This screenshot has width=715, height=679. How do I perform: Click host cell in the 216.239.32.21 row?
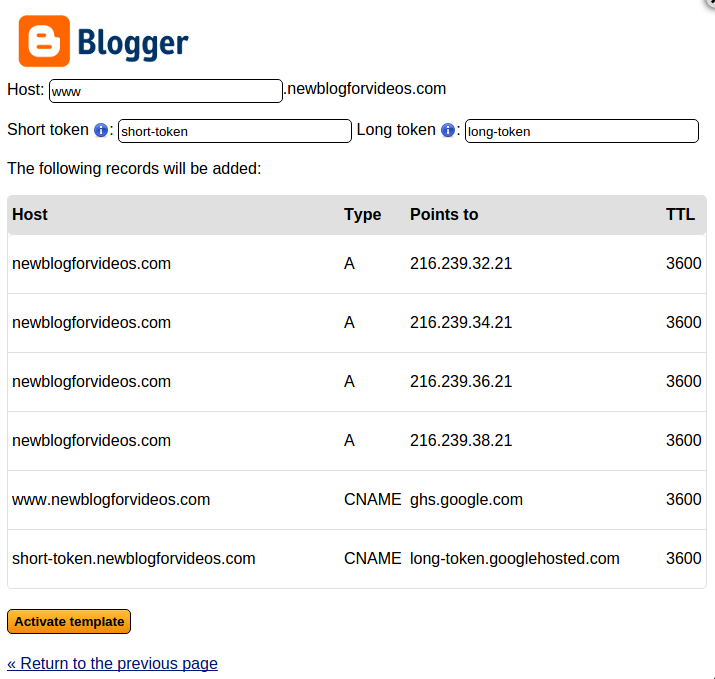(91, 263)
